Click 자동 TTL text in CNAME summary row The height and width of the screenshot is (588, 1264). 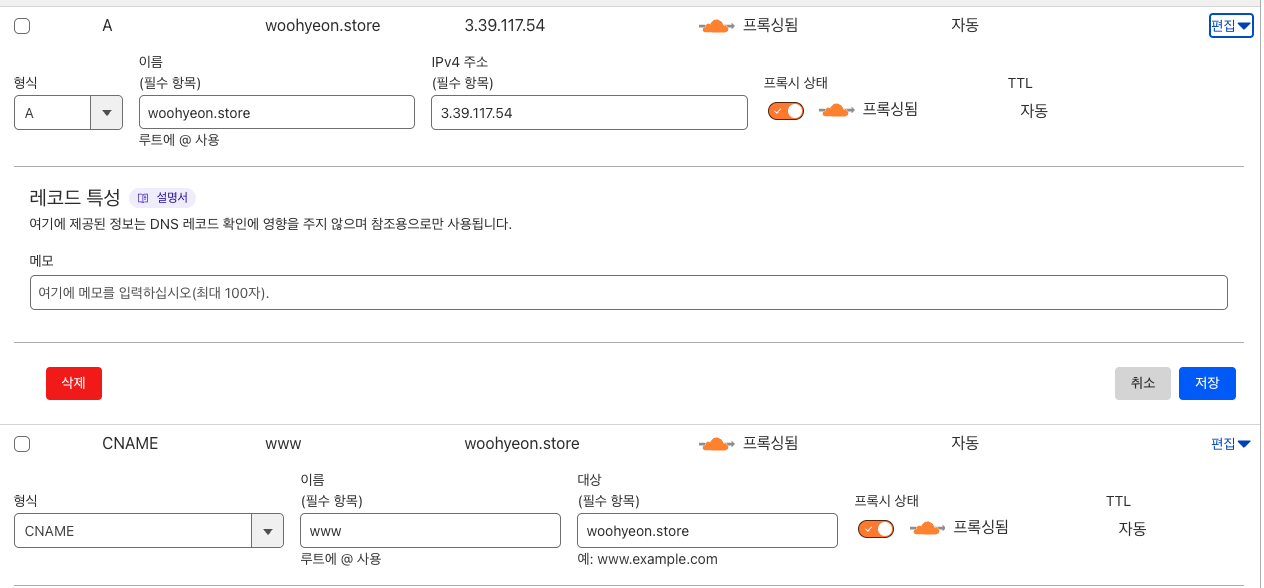[965, 443]
